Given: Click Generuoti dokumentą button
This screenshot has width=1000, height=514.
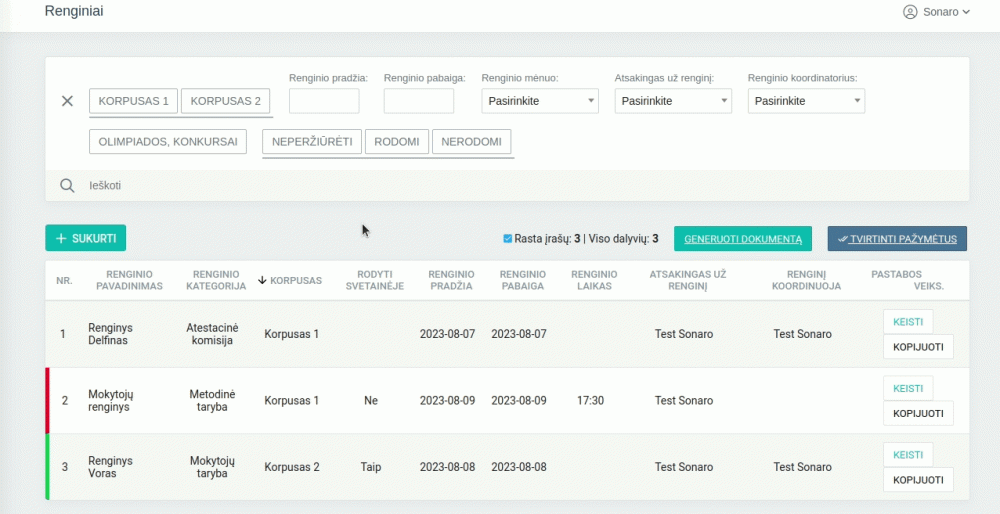Looking at the screenshot, I should 743,239.
